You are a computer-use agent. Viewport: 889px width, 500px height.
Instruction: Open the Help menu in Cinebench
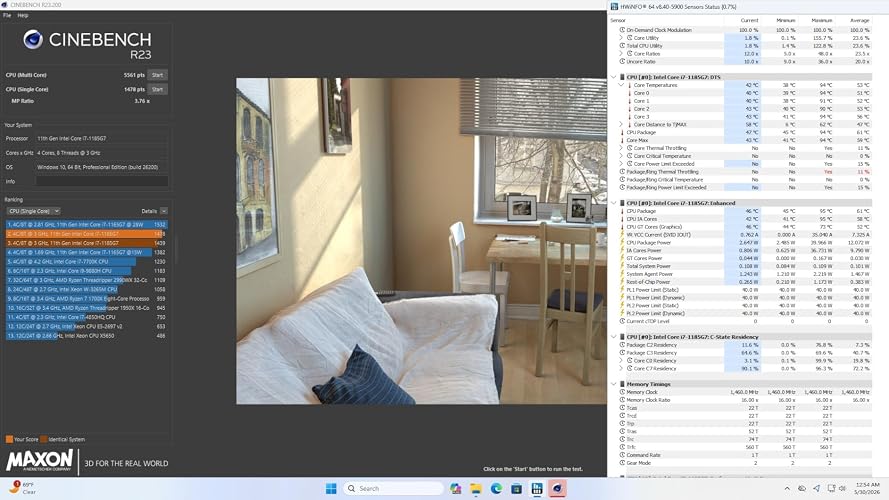click(x=23, y=15)
